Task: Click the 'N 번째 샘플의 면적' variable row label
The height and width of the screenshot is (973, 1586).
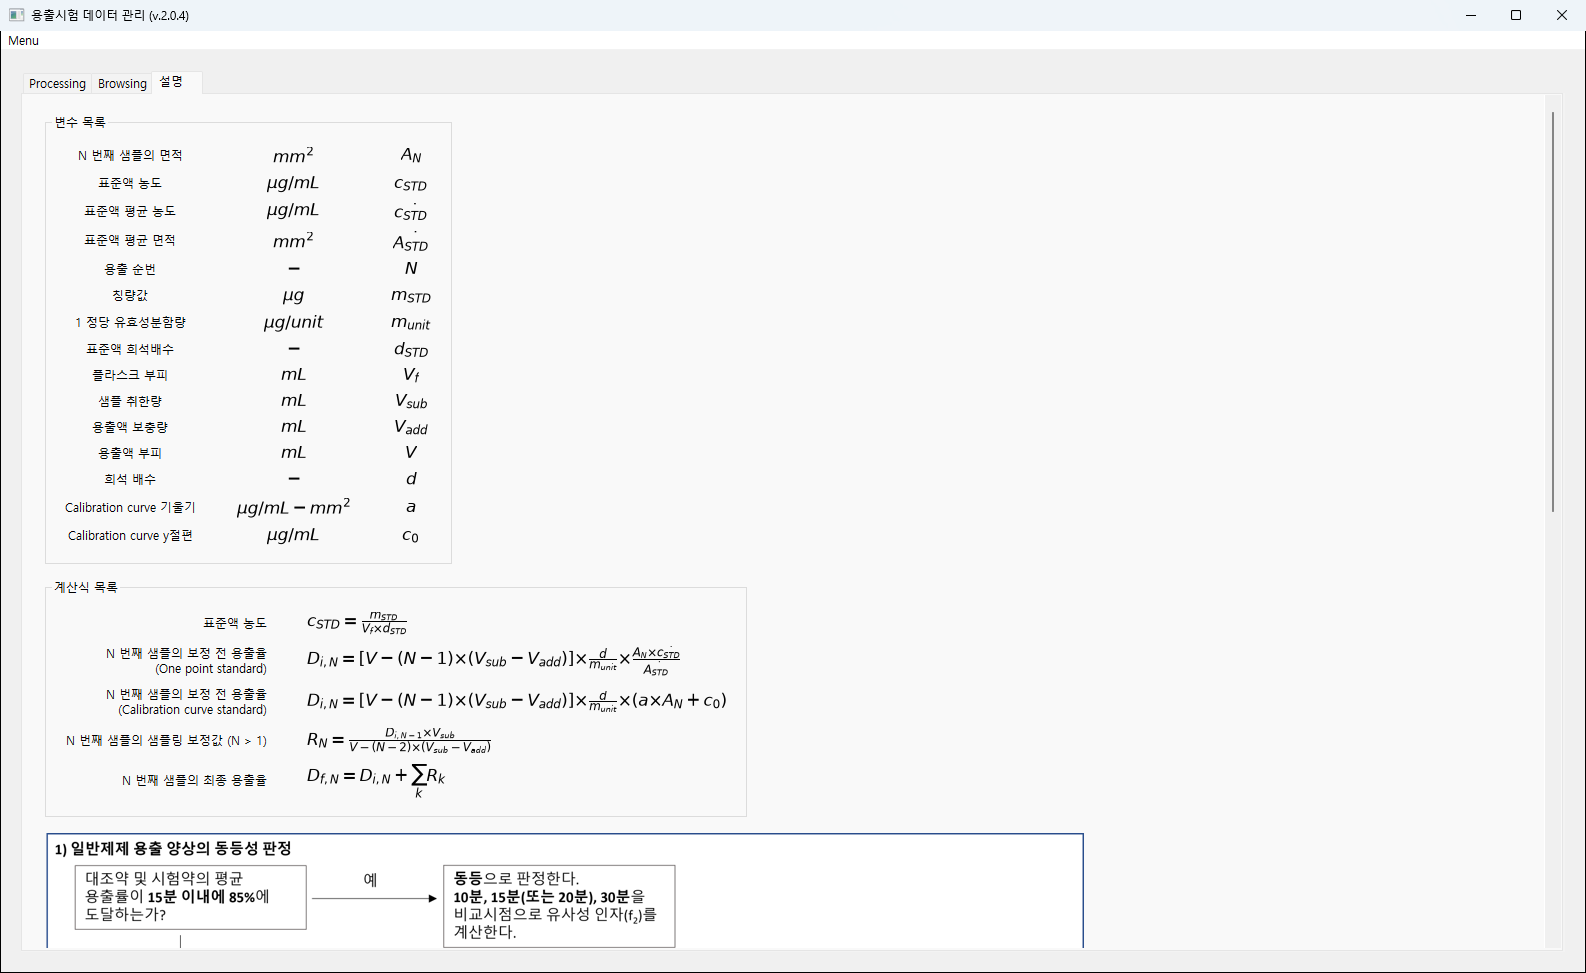Action: [130, 155]
